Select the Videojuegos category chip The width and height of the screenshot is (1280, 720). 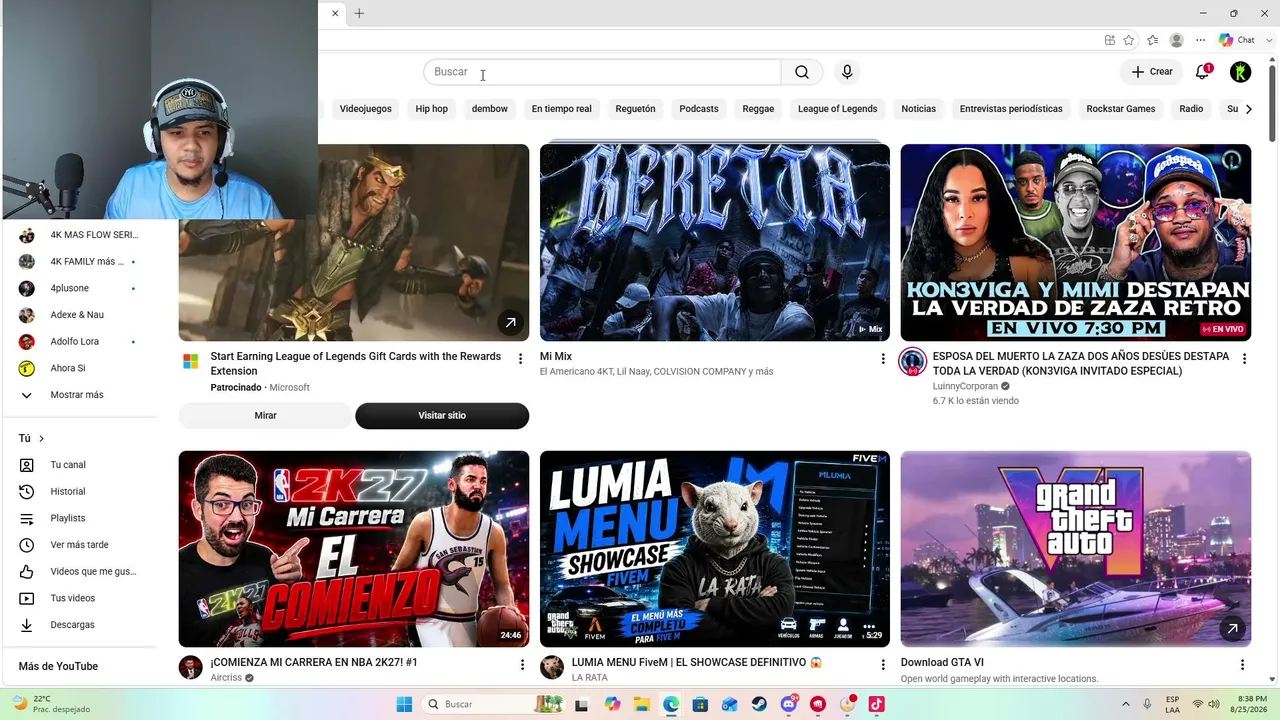tap(365, 109)
